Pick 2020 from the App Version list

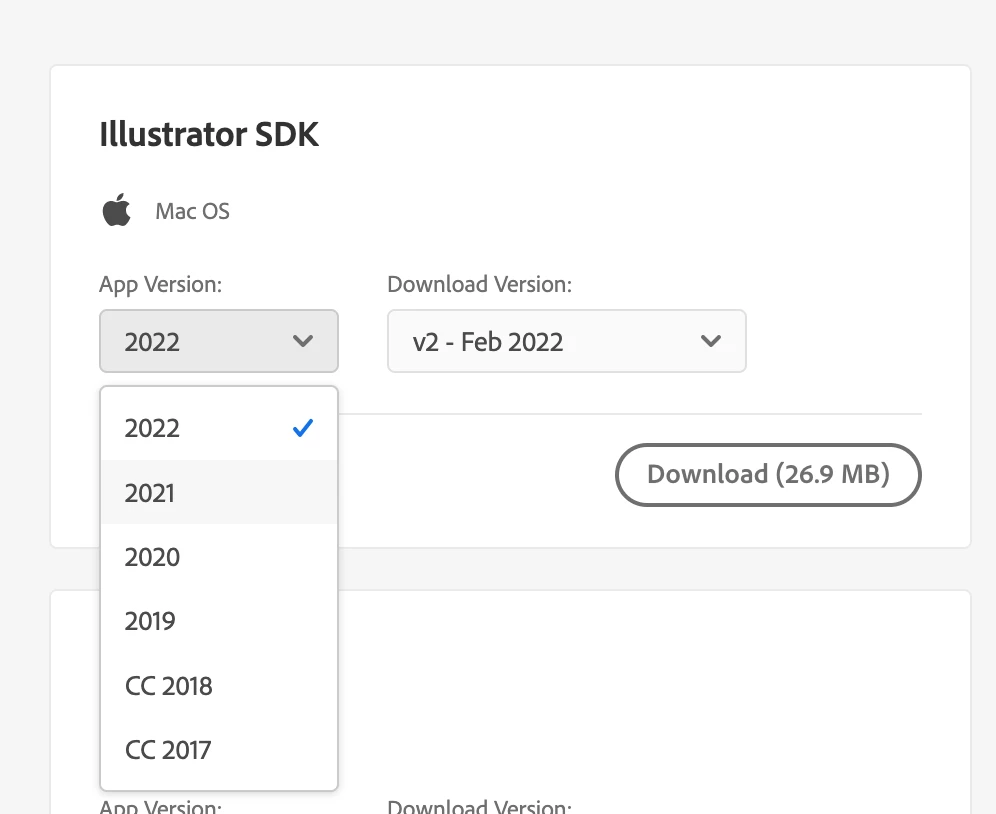click(219, 557)
